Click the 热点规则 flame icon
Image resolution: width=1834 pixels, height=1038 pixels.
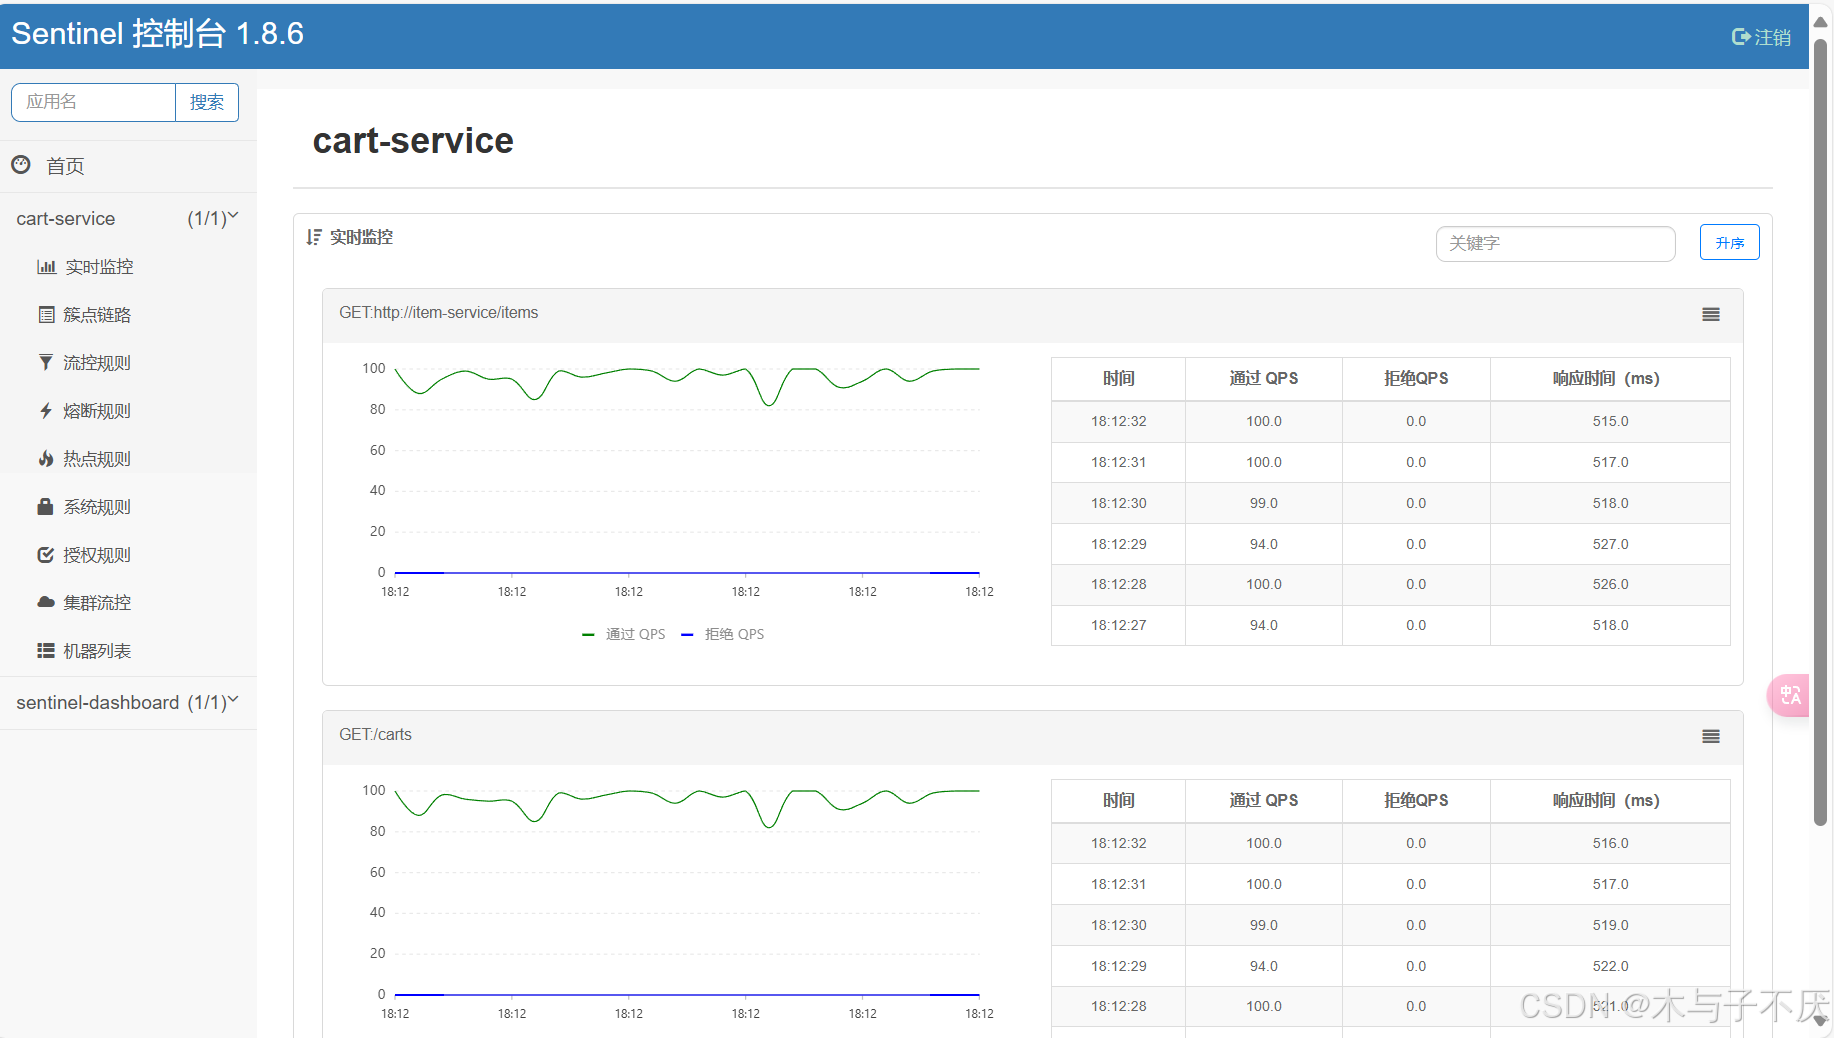[46, 459]
